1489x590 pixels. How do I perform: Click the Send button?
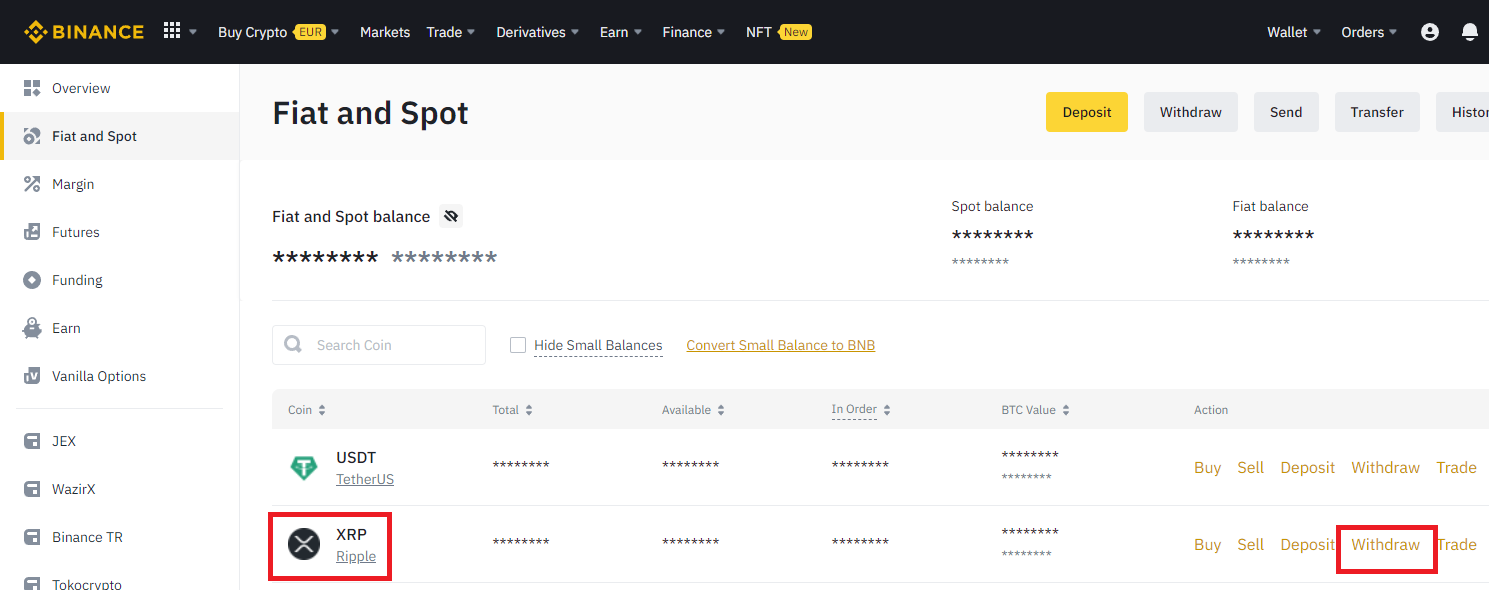(x=1286, y=112)
